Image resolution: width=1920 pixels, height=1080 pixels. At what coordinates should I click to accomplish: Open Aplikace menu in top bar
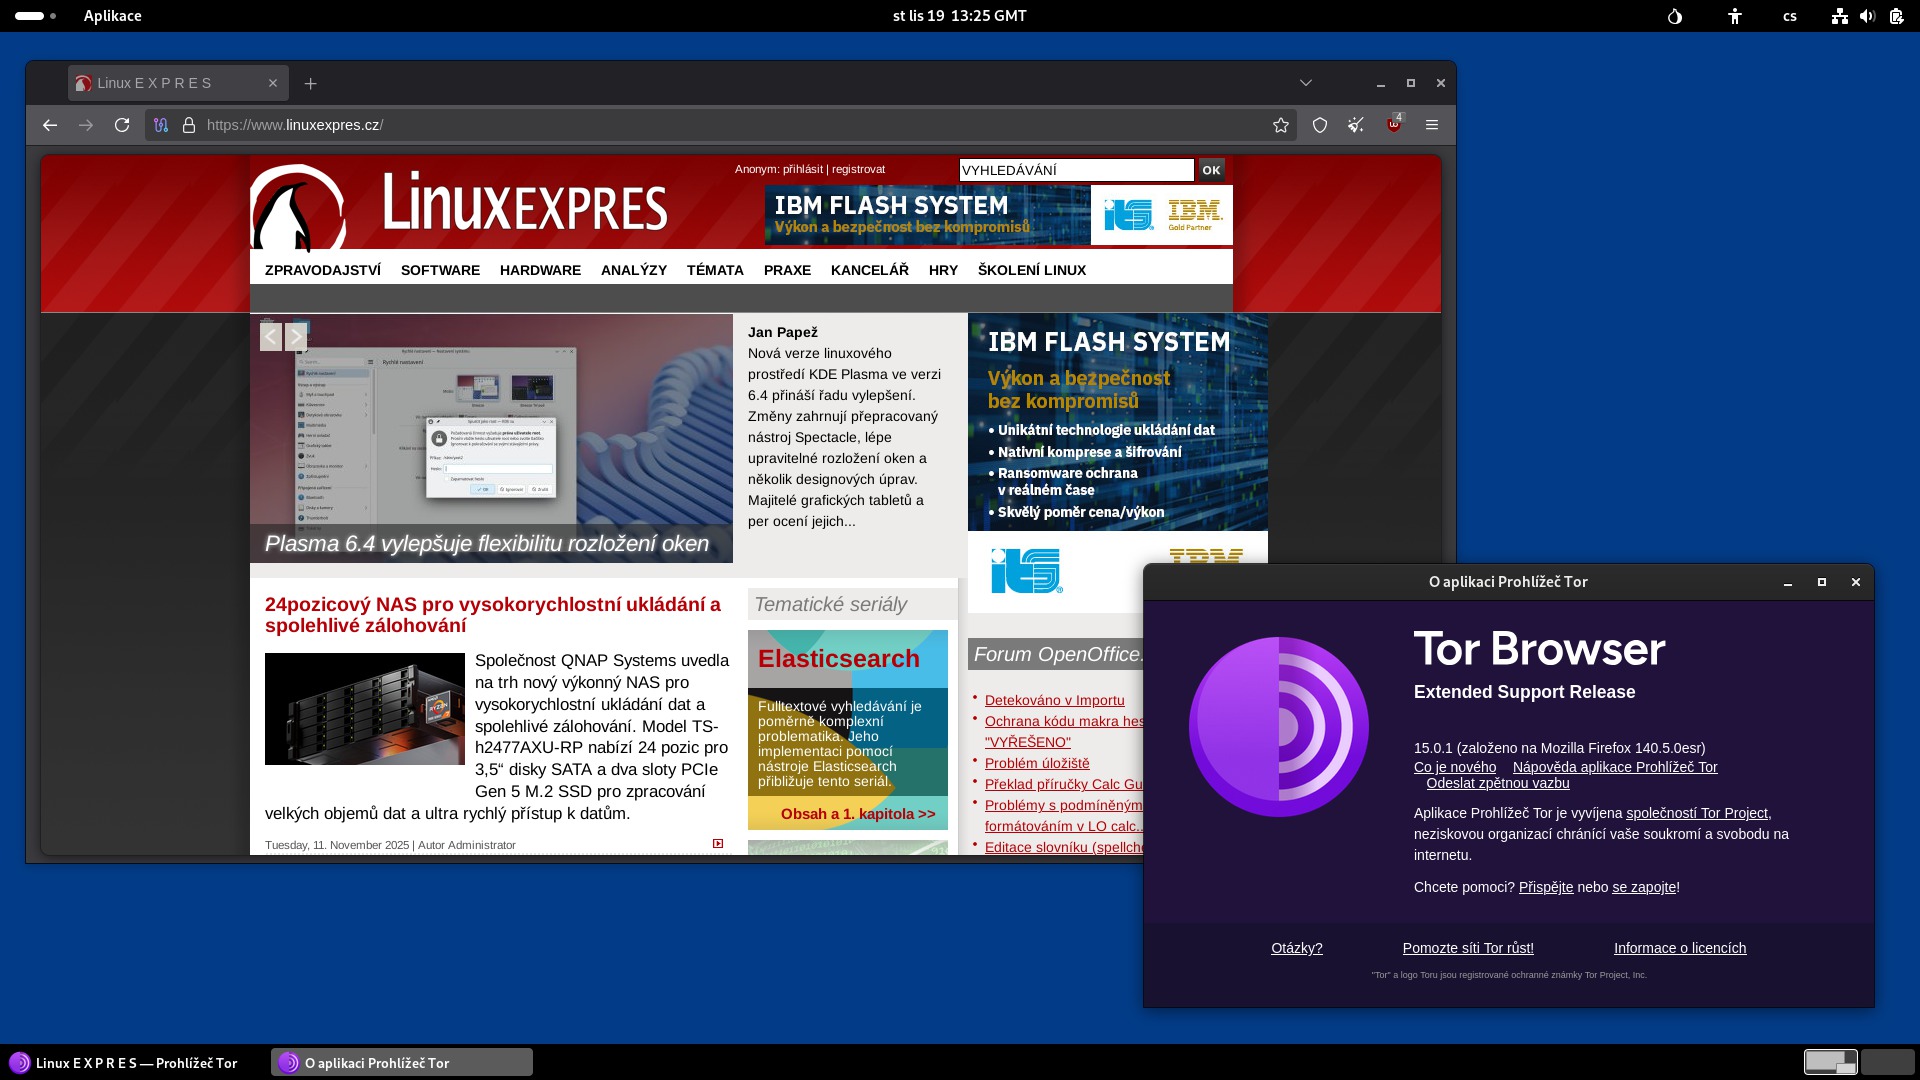(x=112, y=16)
